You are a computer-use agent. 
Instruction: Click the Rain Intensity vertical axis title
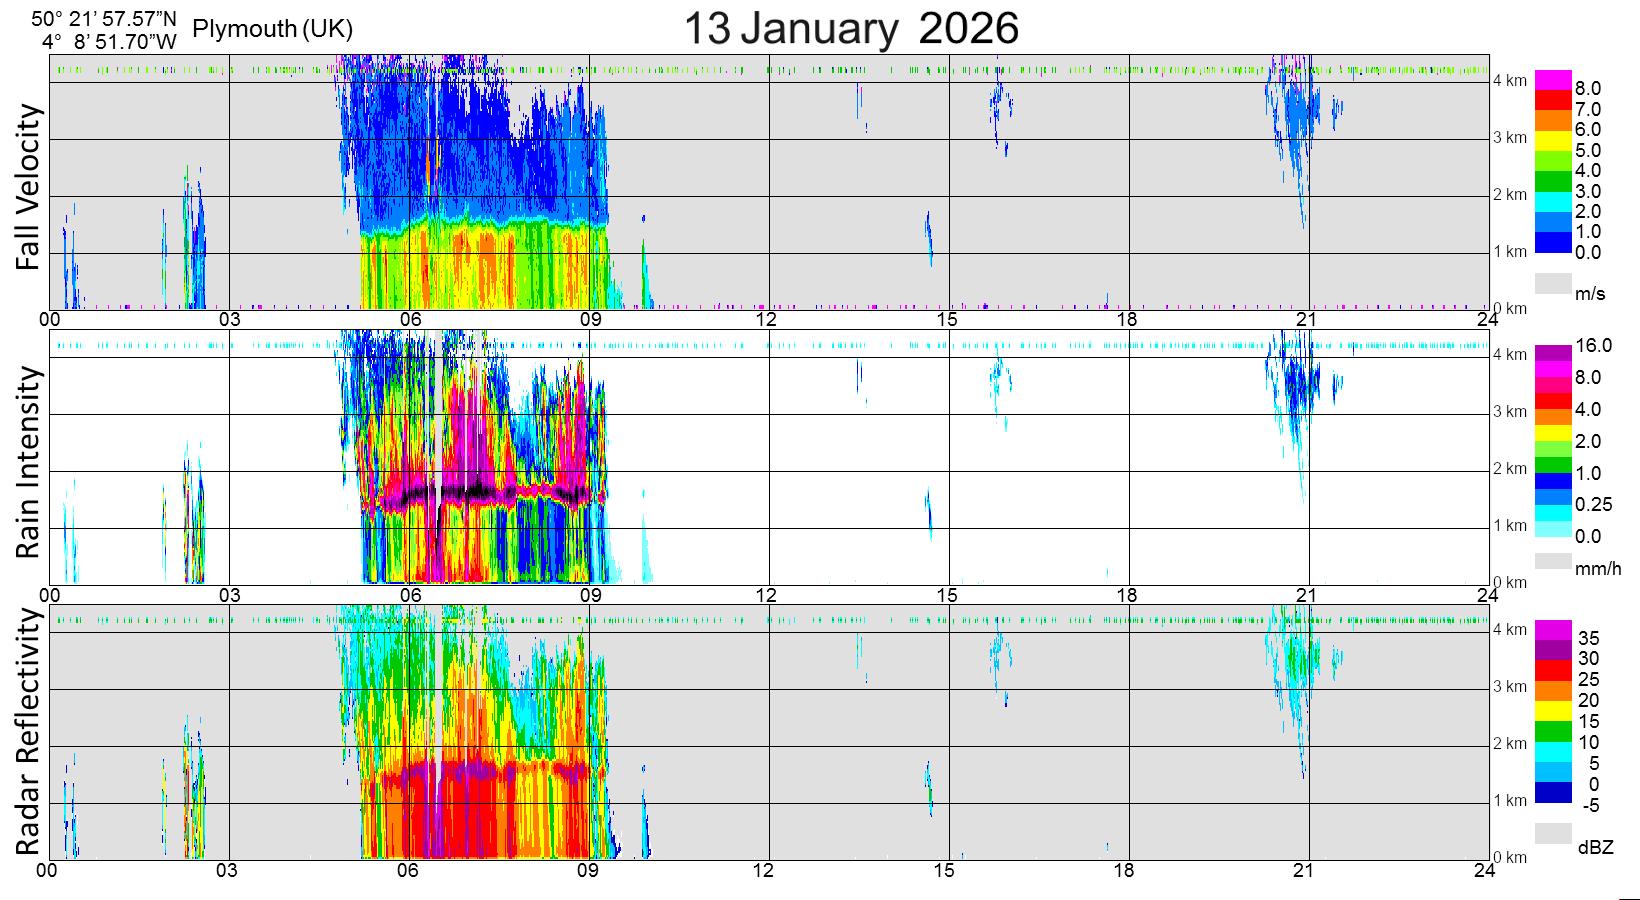pos(29,462)
